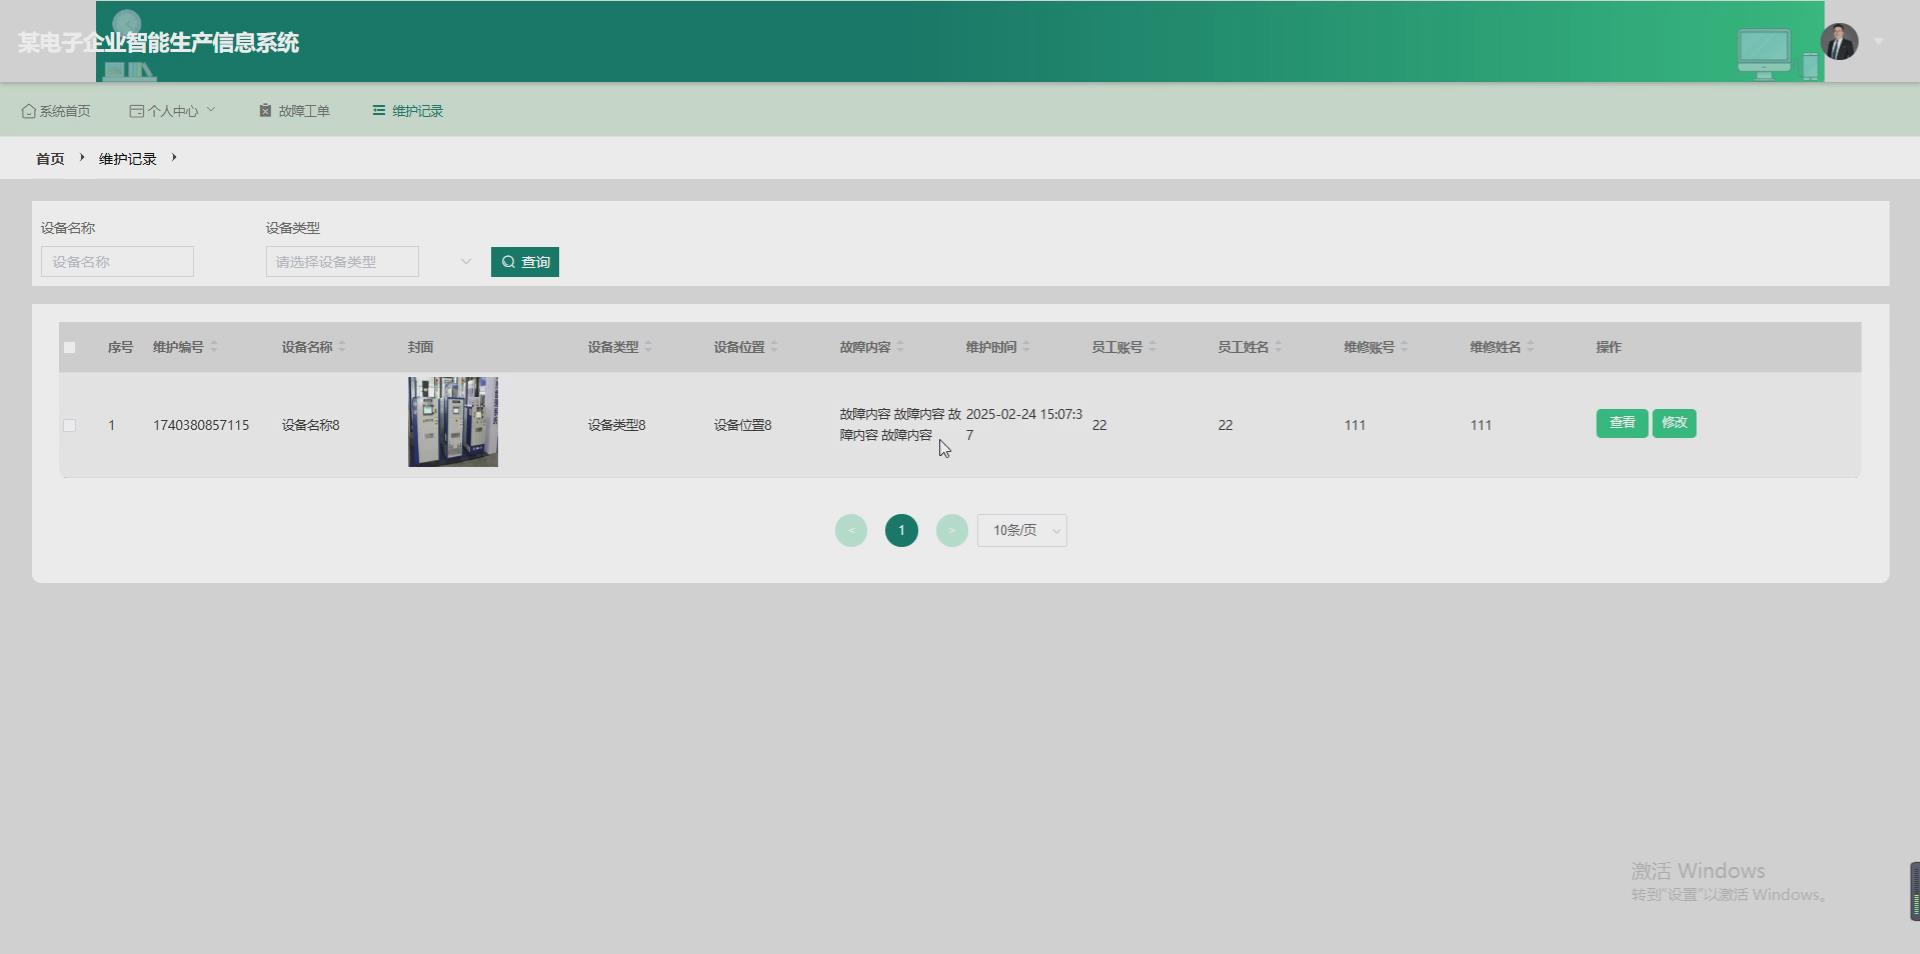Go to next page arrow
This screenshot has width=1920, height=954.
click(x=952, y=531)
